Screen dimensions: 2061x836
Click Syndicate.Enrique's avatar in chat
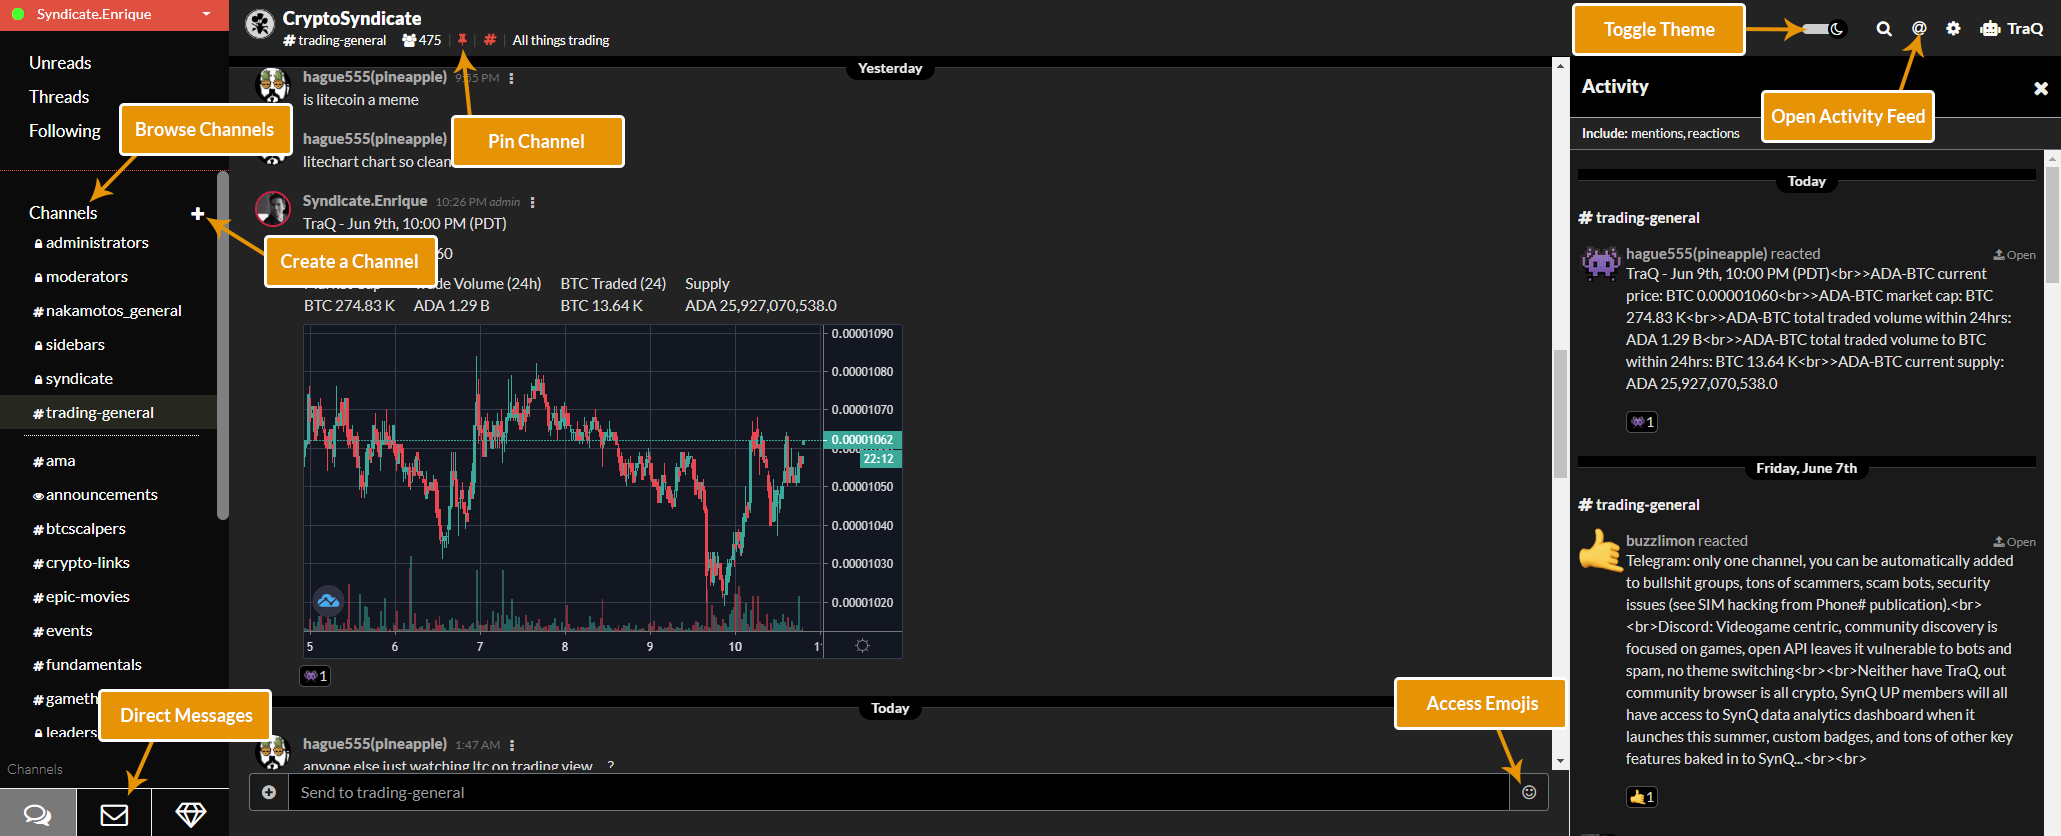pos(273,209)
